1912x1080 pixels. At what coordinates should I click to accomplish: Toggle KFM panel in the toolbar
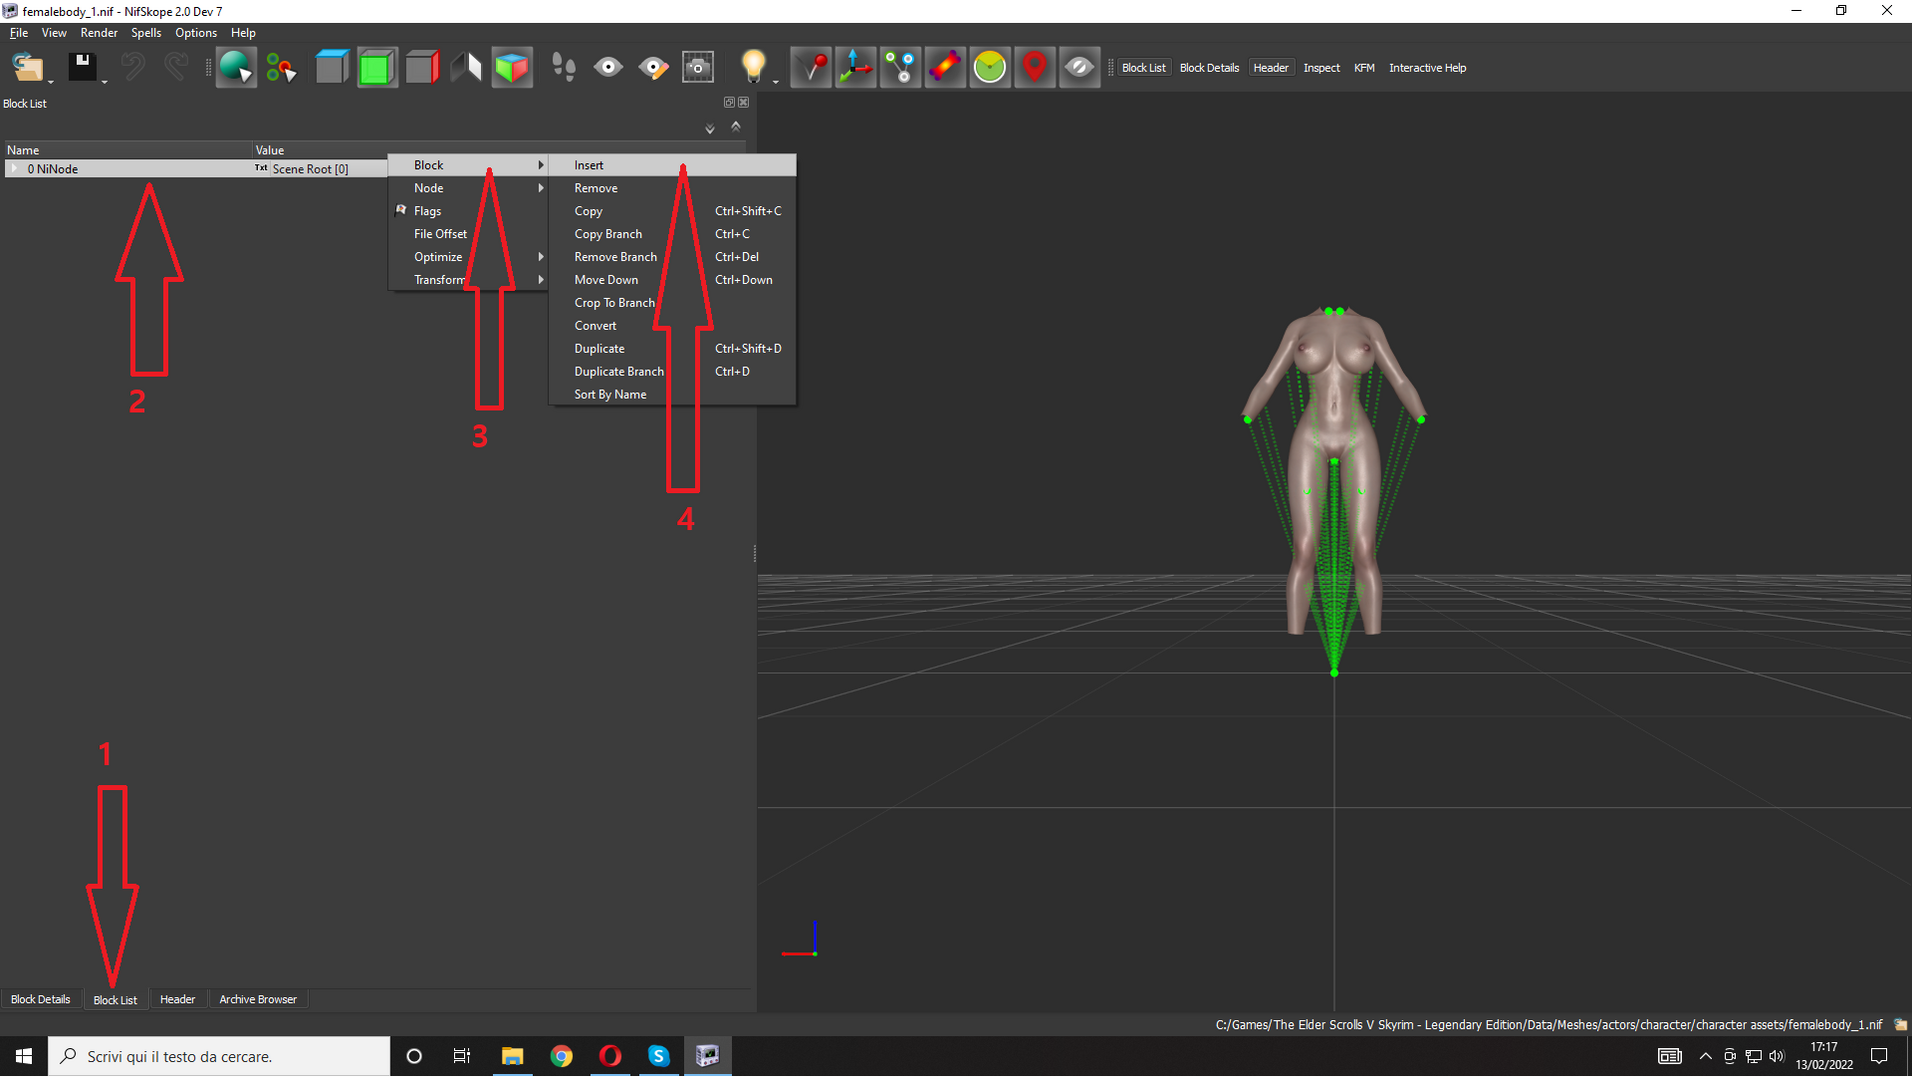click(x=1364, y=68)
